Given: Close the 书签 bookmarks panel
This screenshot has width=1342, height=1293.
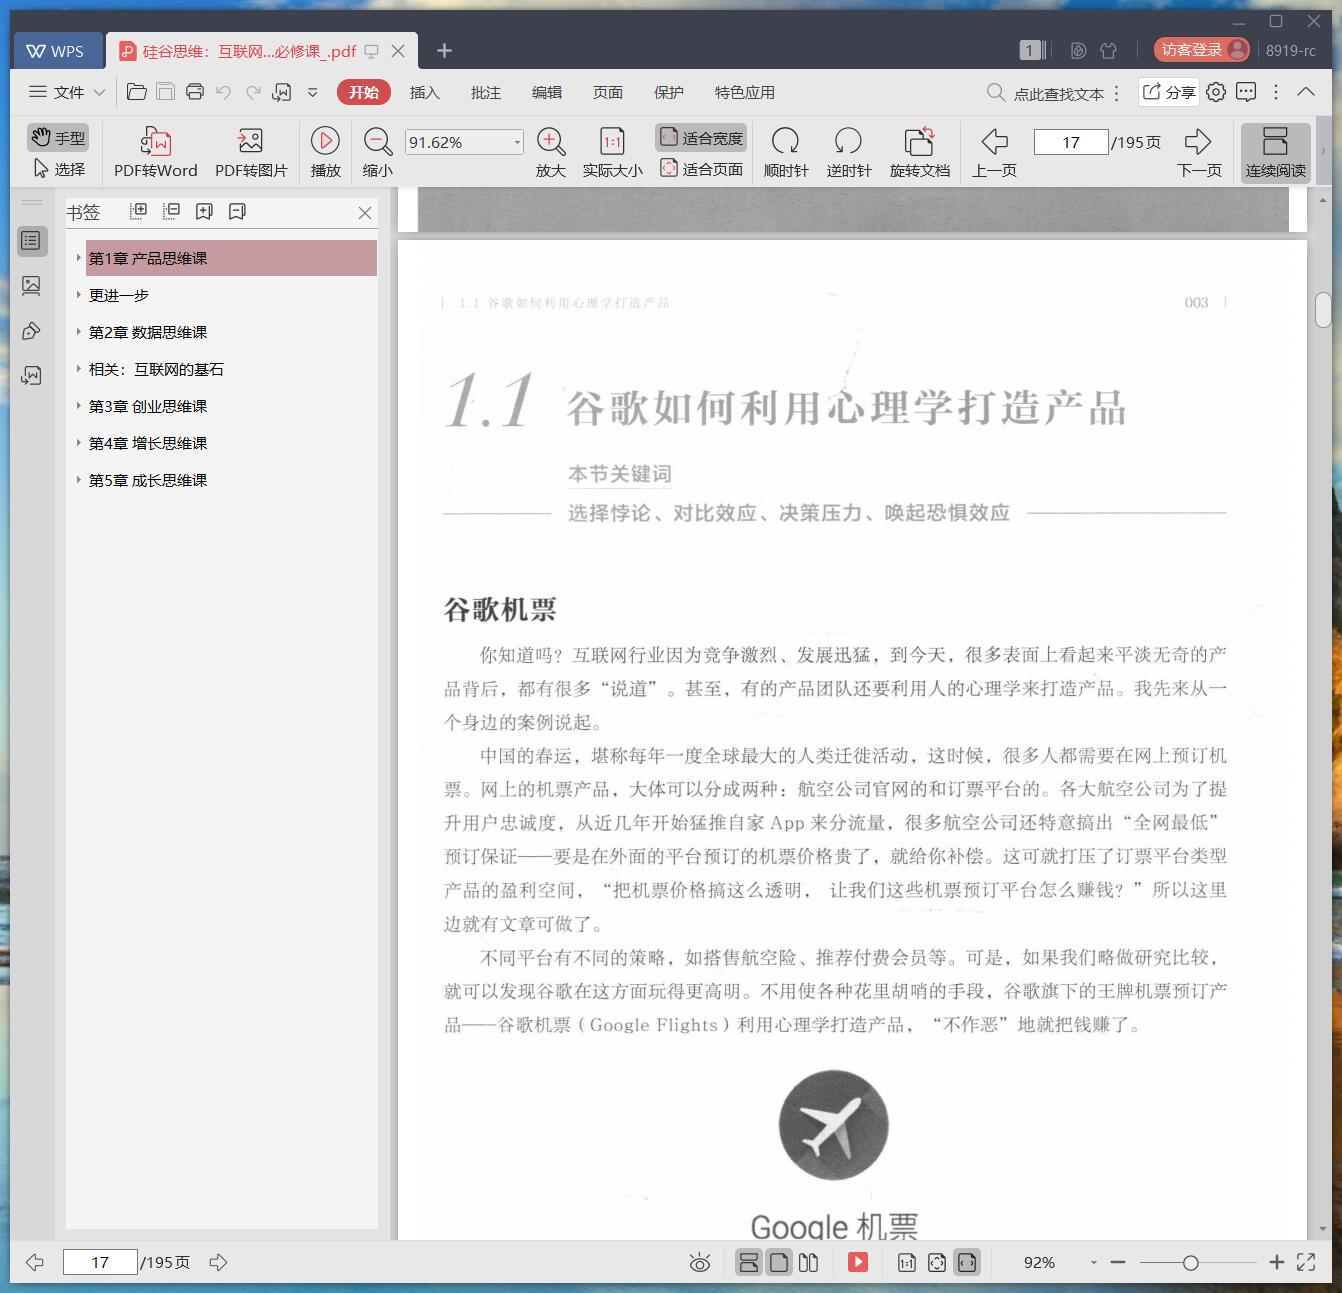Looking at the screenshot, I should tap(365, 212).
